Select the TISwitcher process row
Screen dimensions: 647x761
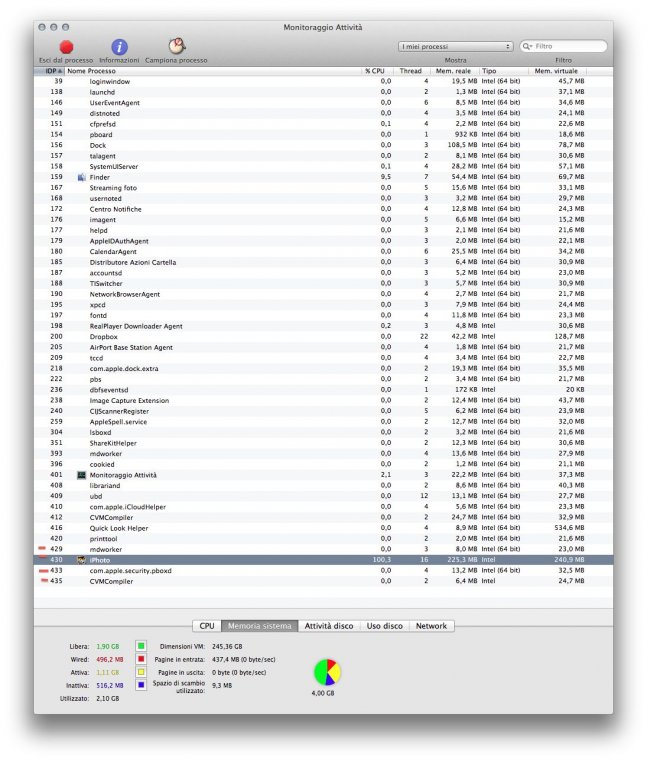click(x=323, y=283)
